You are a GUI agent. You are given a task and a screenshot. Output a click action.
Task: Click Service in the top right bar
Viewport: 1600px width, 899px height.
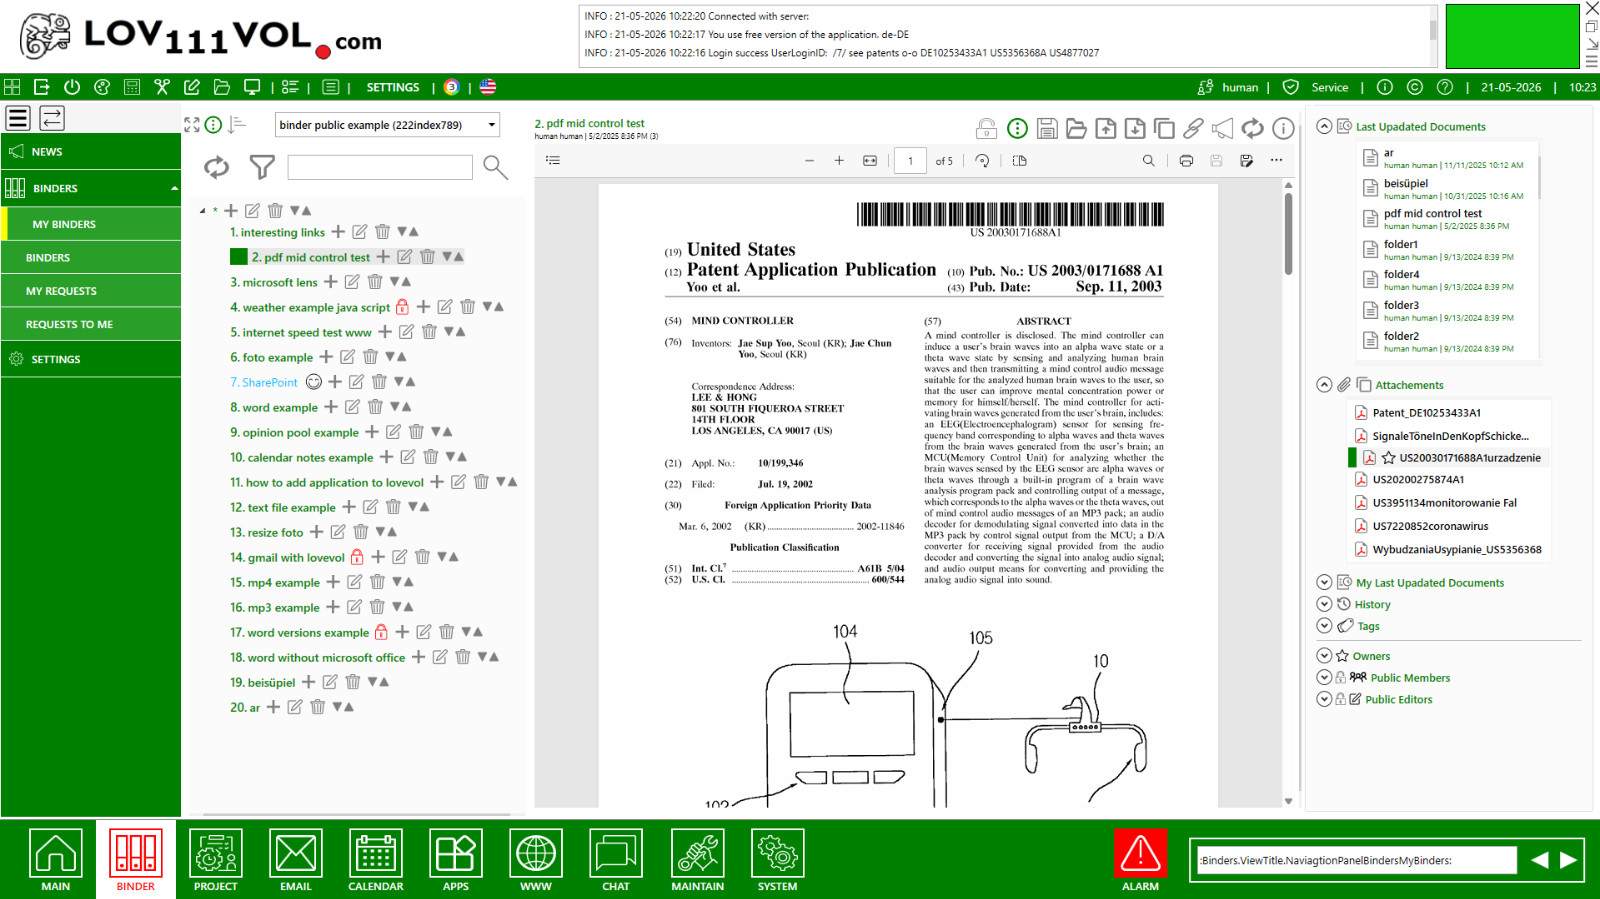point(1330,87)
